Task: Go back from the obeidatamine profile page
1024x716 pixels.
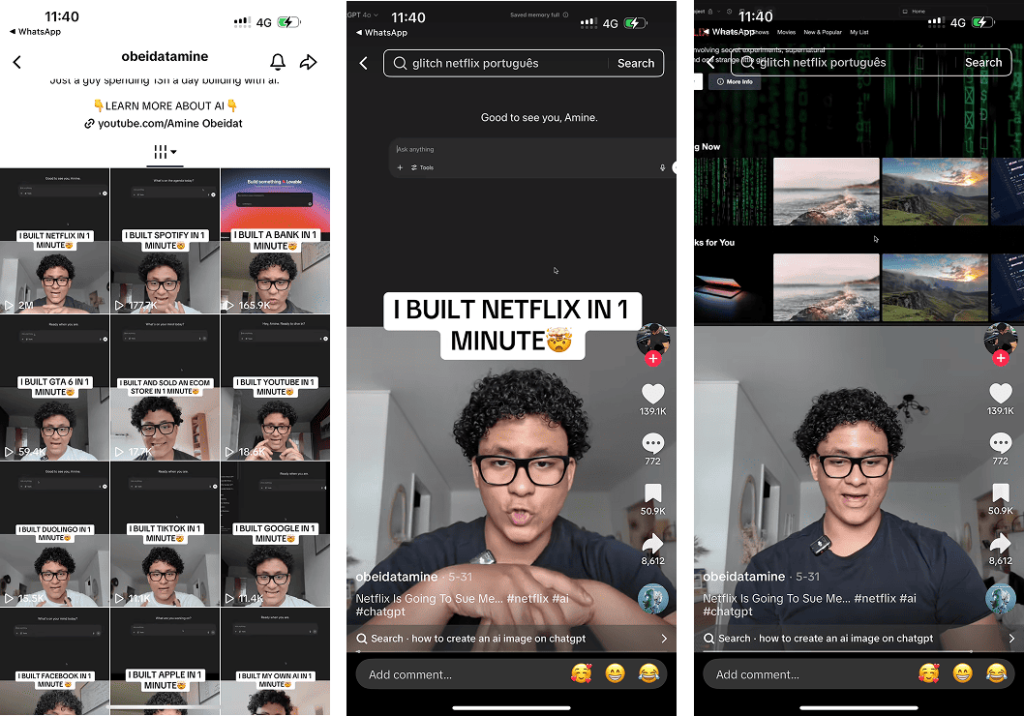Action: [x=17, y=62]
